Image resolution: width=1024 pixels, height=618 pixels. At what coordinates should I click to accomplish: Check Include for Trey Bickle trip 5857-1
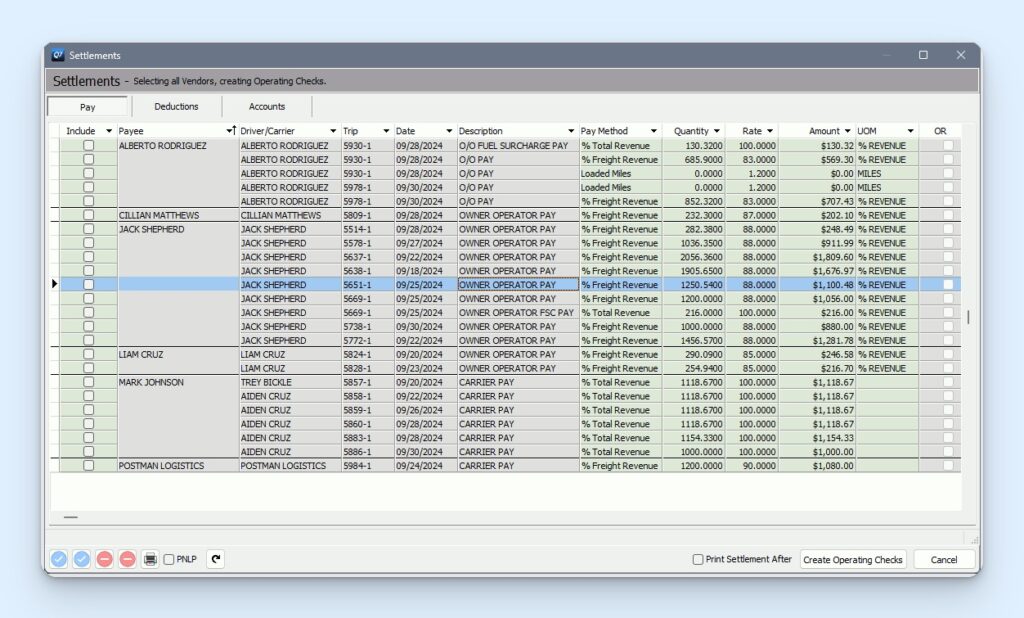pos(89,382)
